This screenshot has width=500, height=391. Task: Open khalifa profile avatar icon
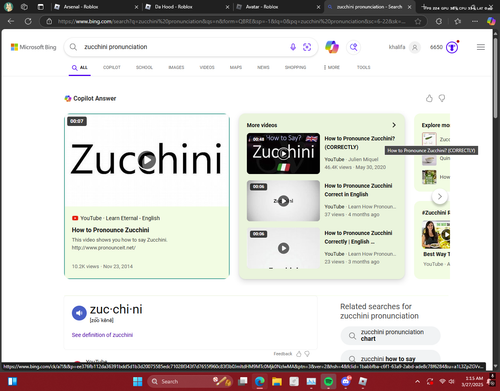pos(415,47)
